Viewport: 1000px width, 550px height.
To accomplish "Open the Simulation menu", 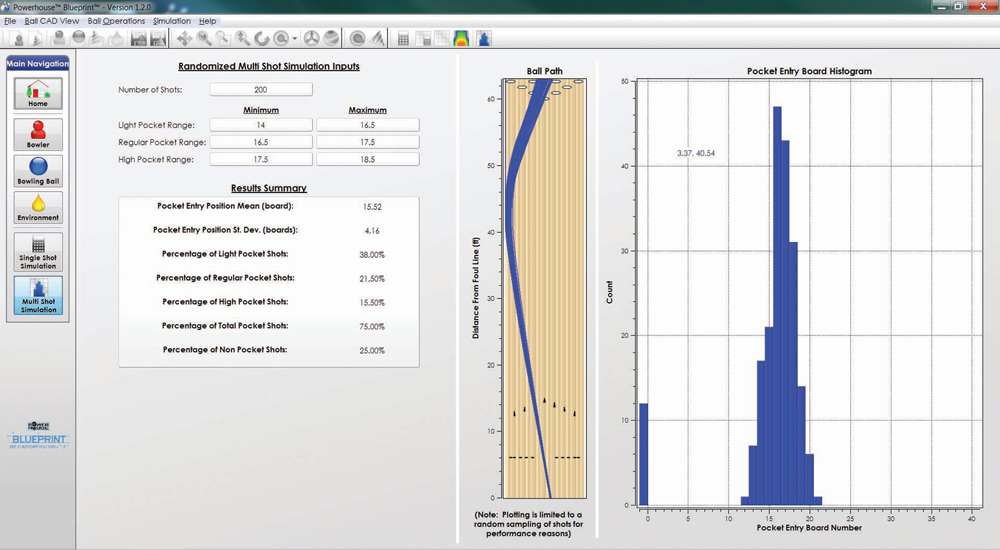I will [x=172, y=21].
